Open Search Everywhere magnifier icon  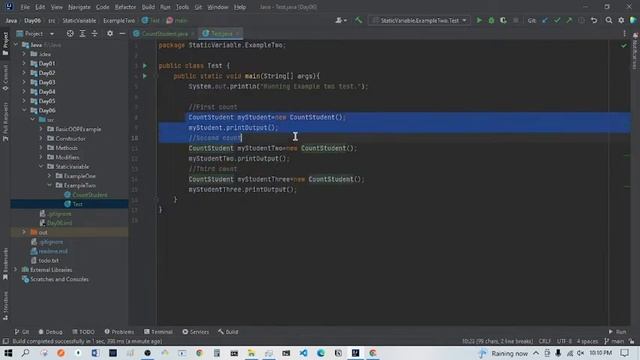click(x=609, y=20)
